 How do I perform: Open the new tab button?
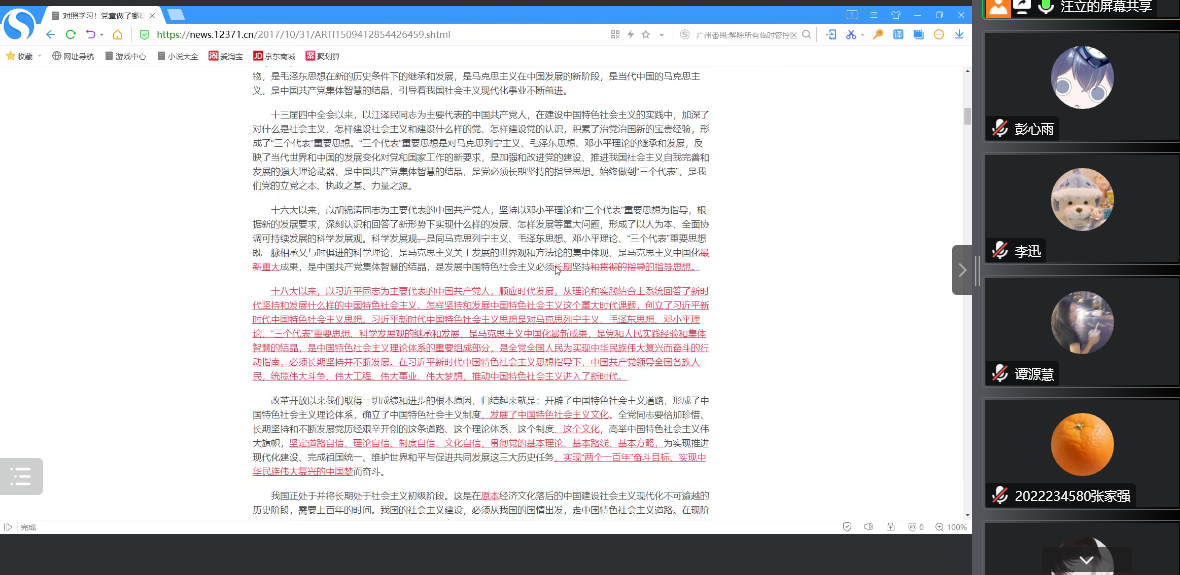click(x=176, y=15)
